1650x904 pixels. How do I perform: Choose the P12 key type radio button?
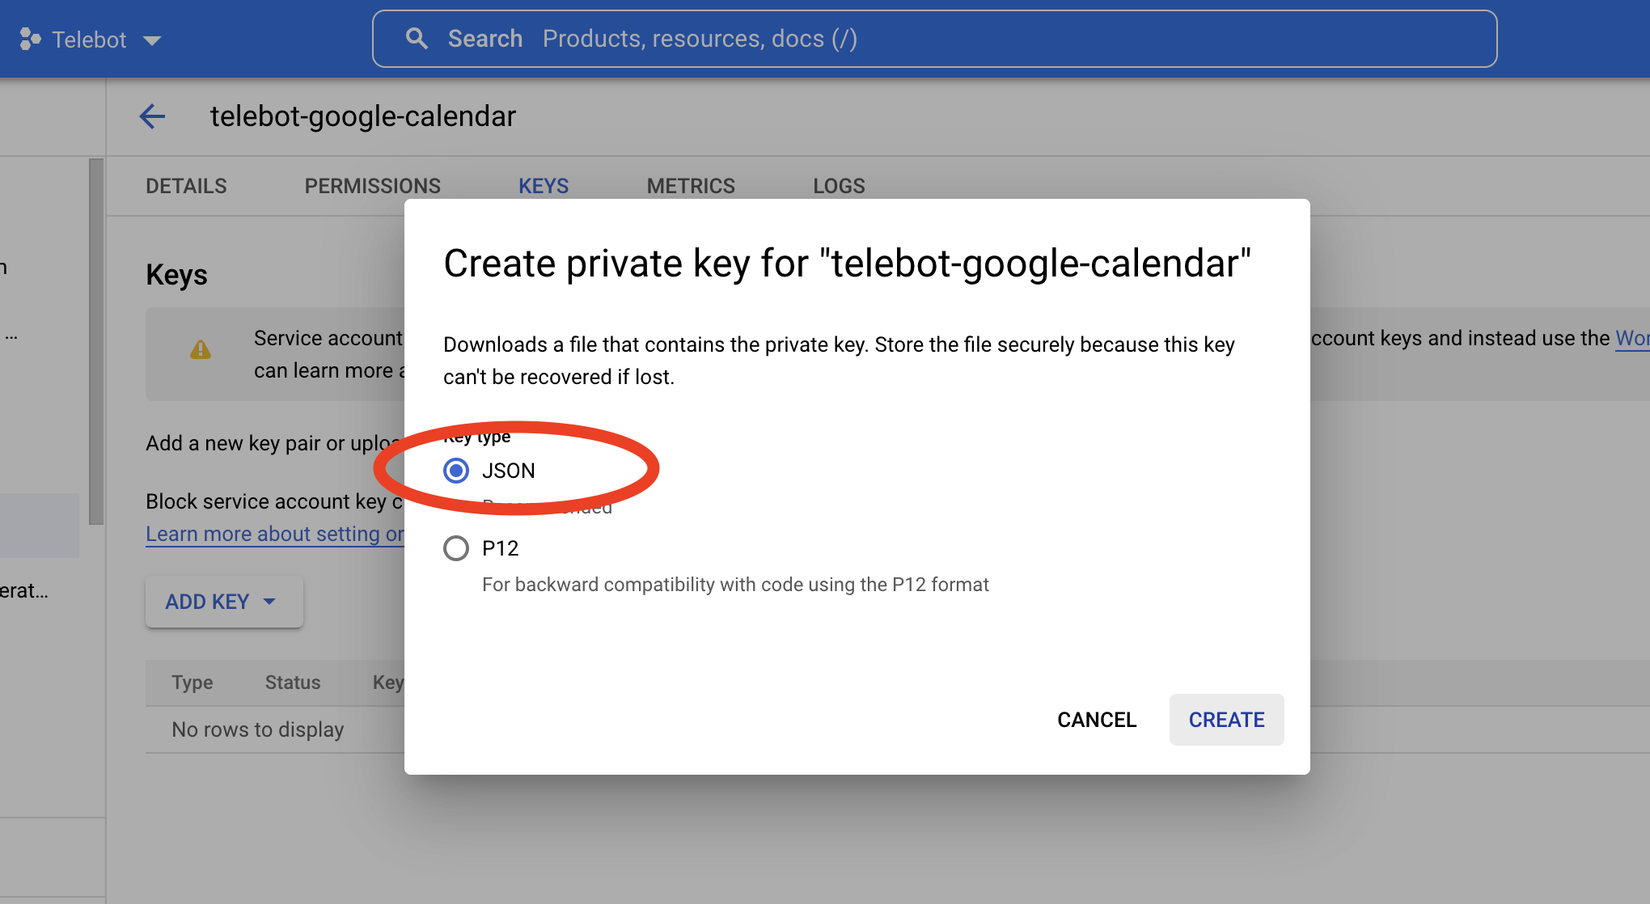(x=456, y=548)
